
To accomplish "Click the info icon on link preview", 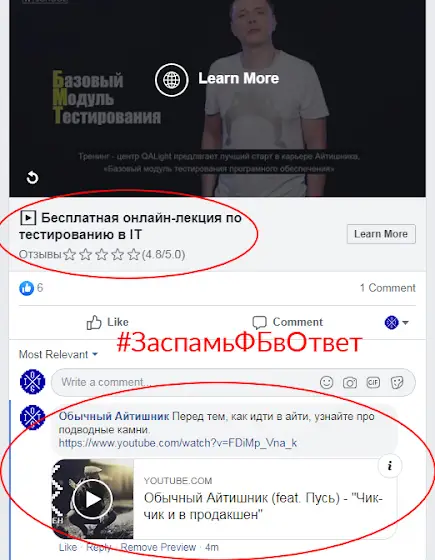I will click(x=390, y=466).
